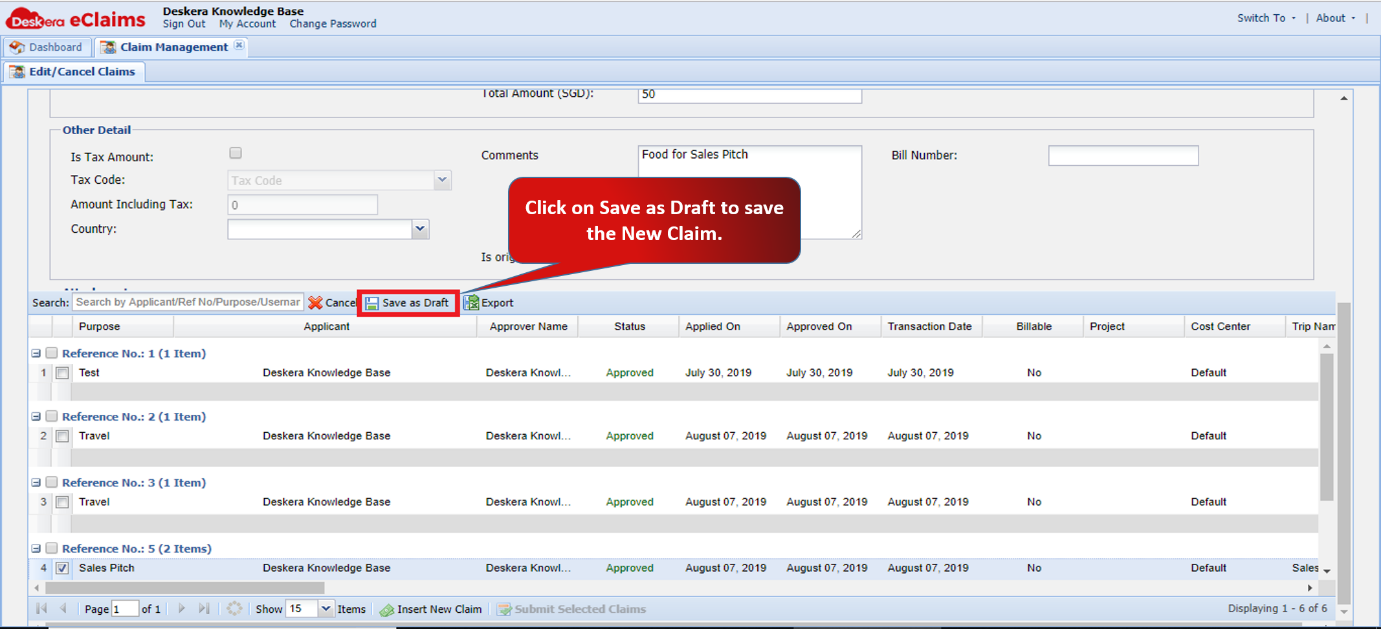Open the Change Password link
The image size is (1381, 629).
[x=333, y=24]
